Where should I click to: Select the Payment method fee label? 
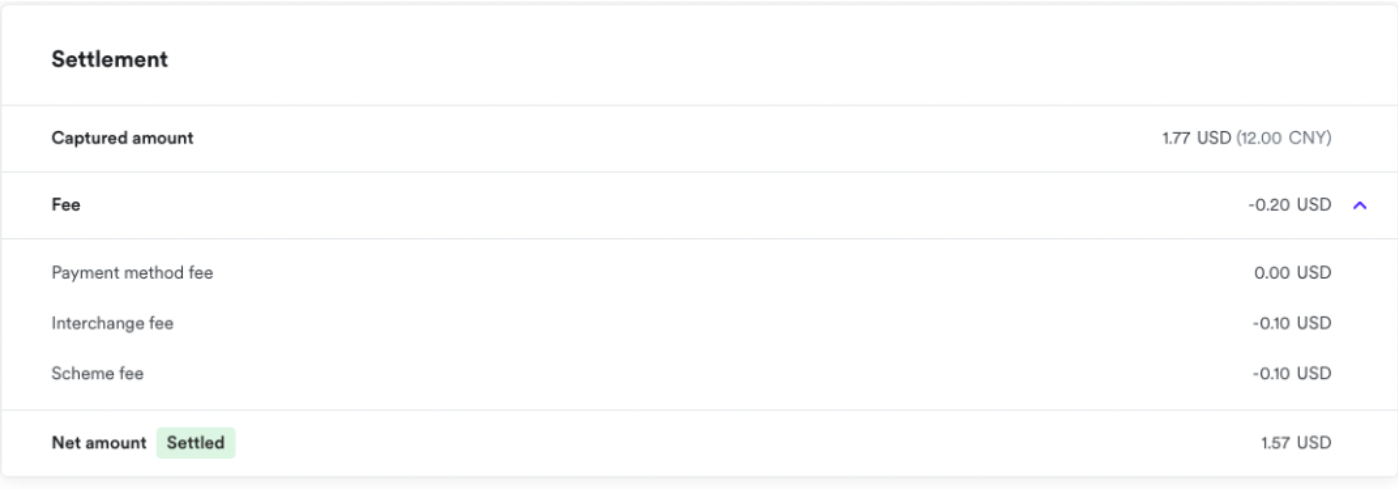coord(132,272)
